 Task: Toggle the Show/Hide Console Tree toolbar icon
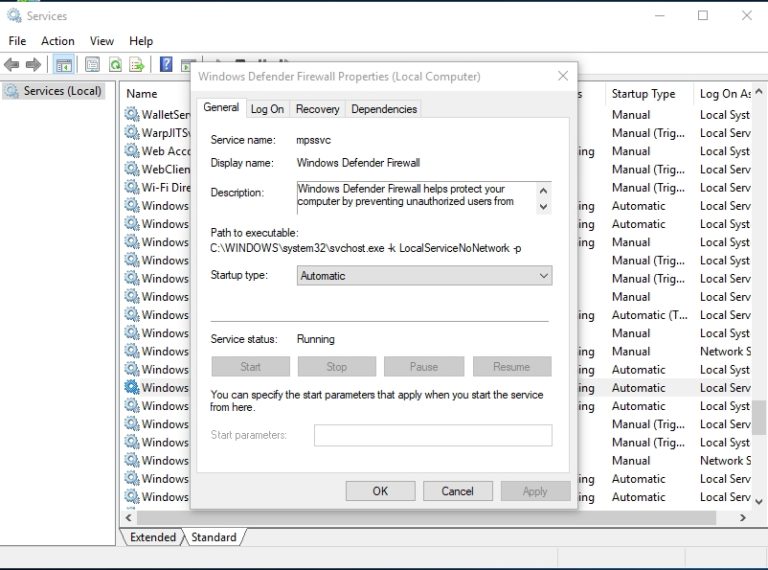(64, 65)
